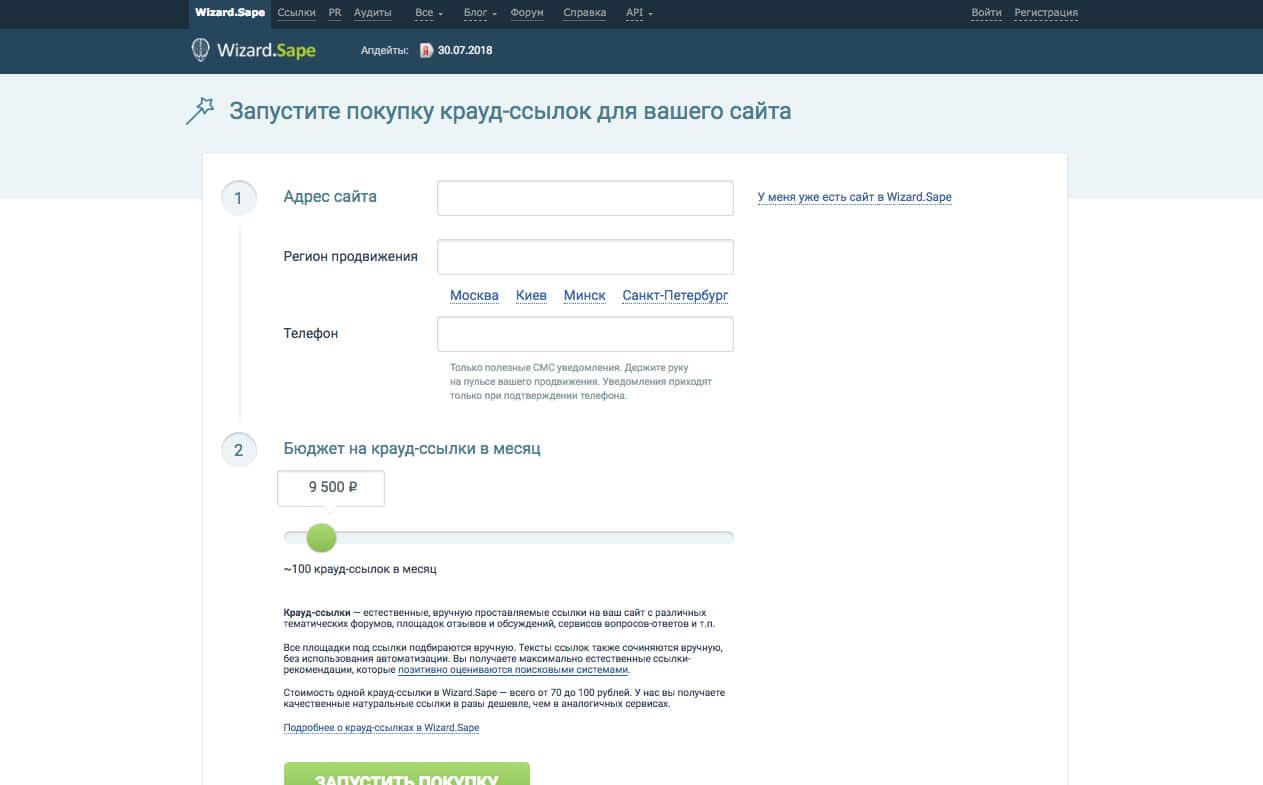Image resolution: width=1263 pixels, height=785 pixels.
Task: Focus the Телефон input field
Action: [x=585, y=334]
